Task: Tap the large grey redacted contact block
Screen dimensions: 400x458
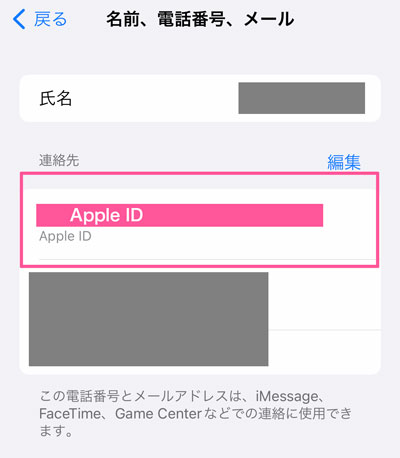Action: tap(148, 319)
